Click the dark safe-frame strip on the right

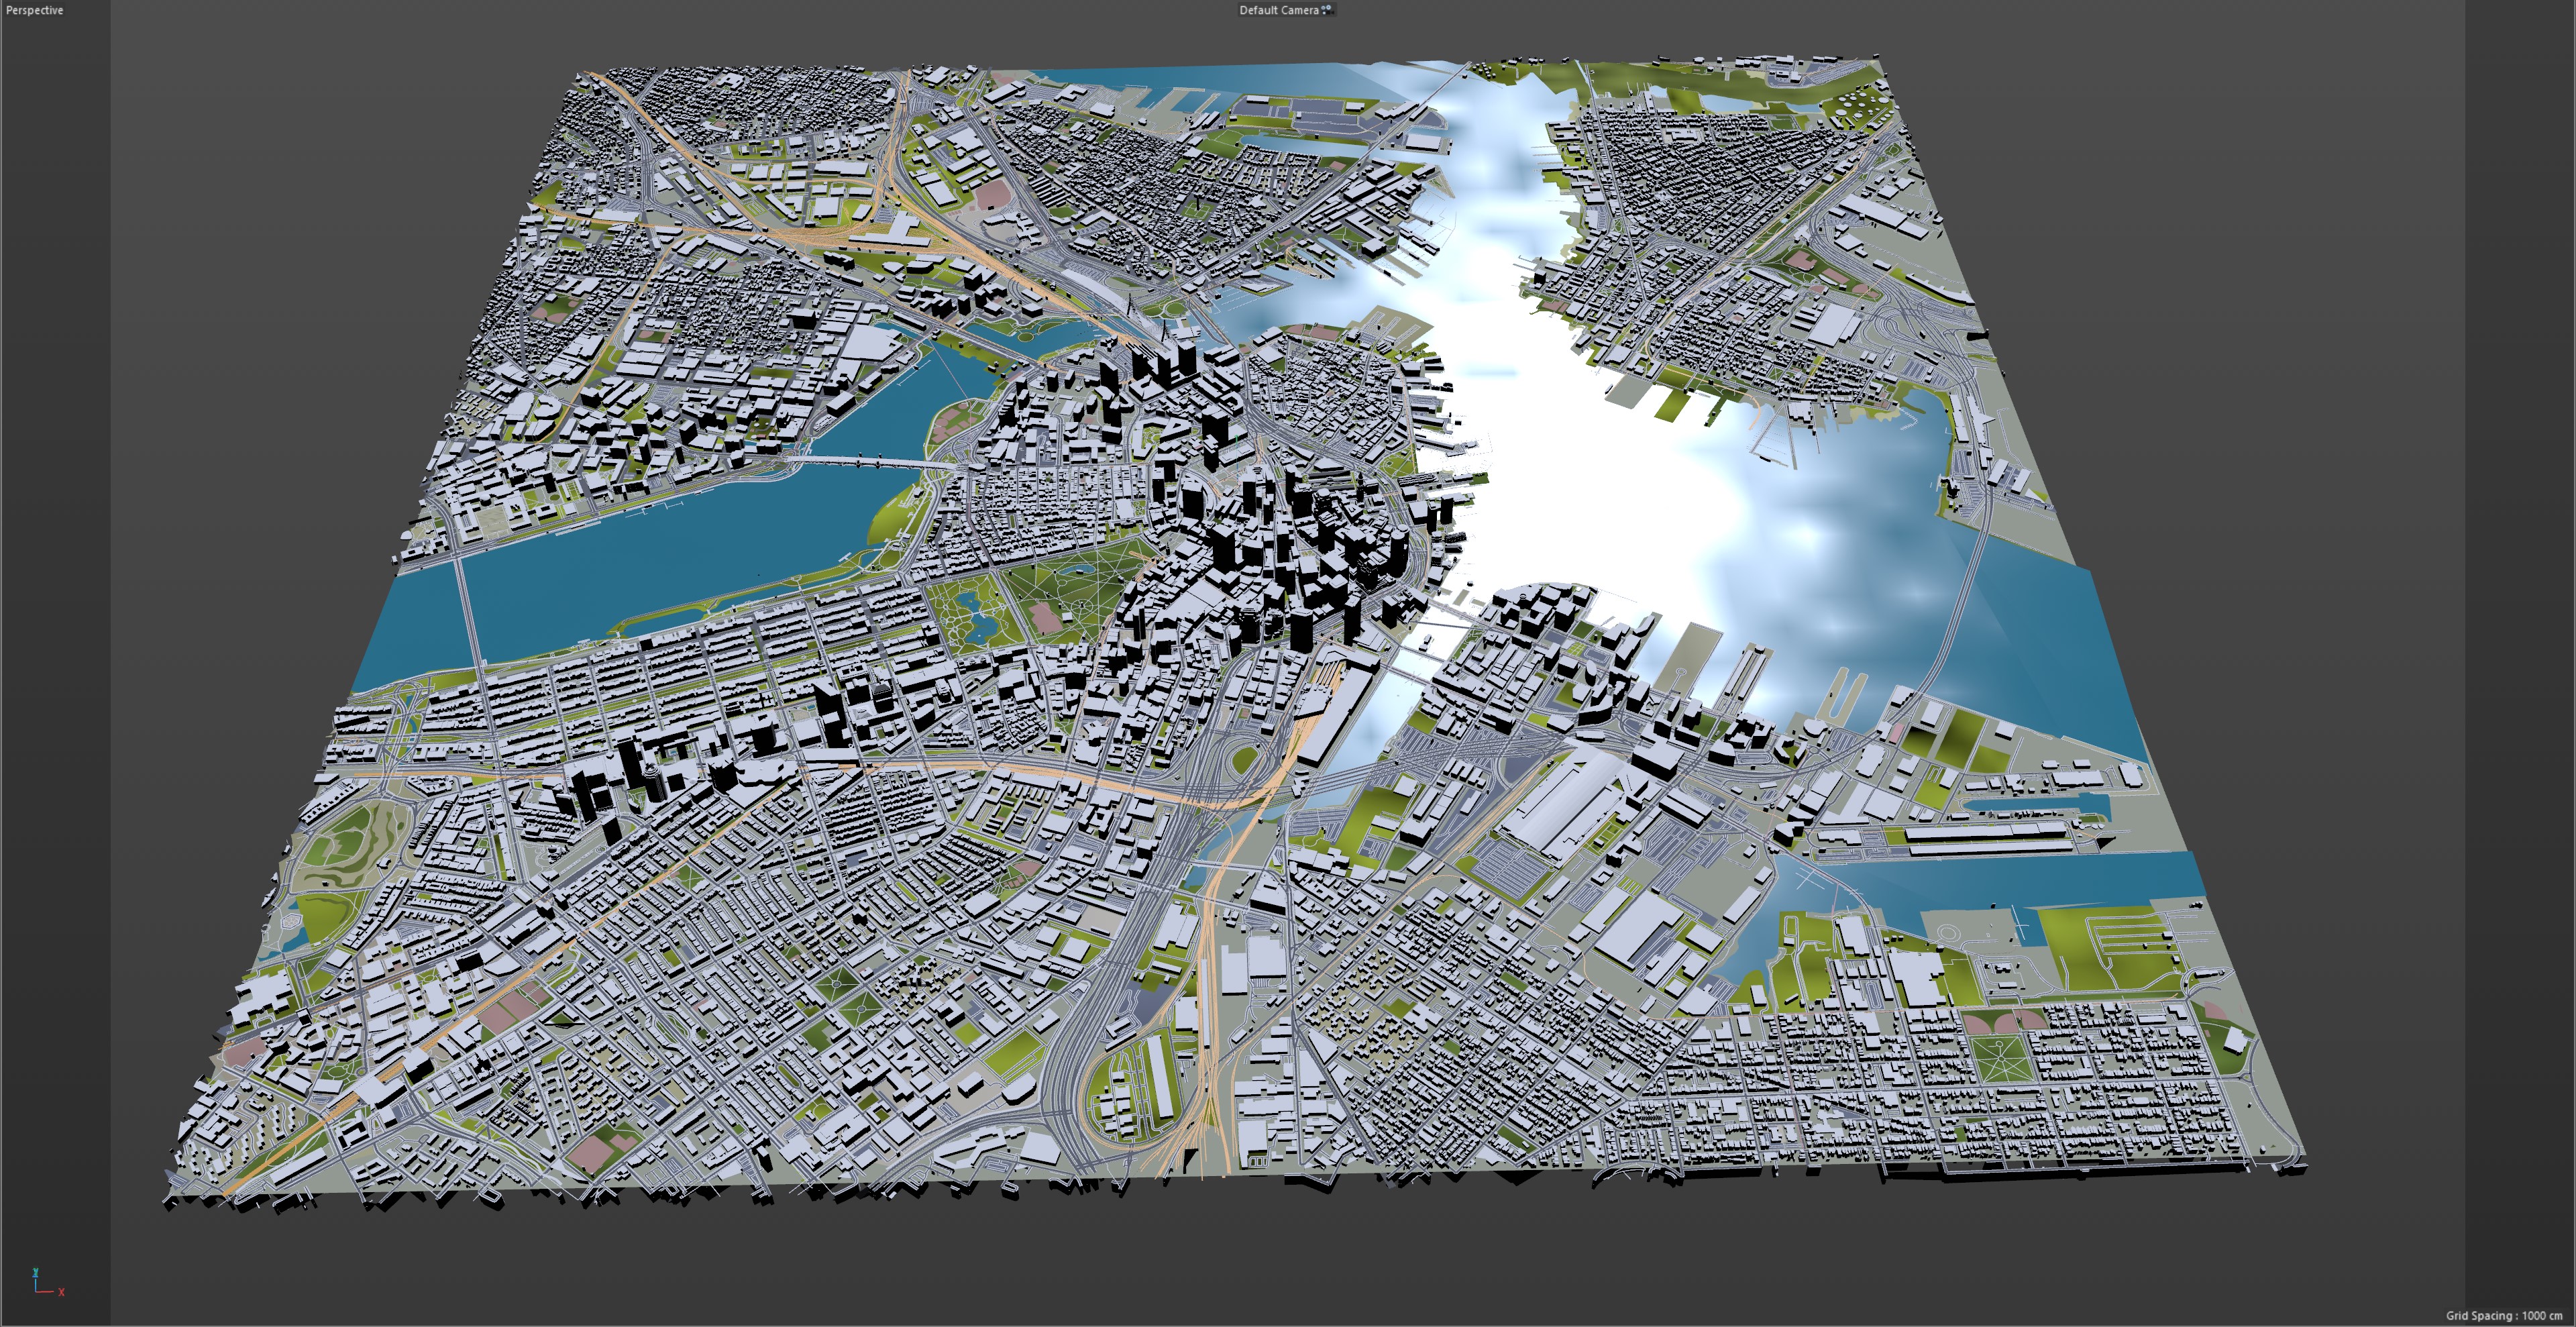point(2520,660)
